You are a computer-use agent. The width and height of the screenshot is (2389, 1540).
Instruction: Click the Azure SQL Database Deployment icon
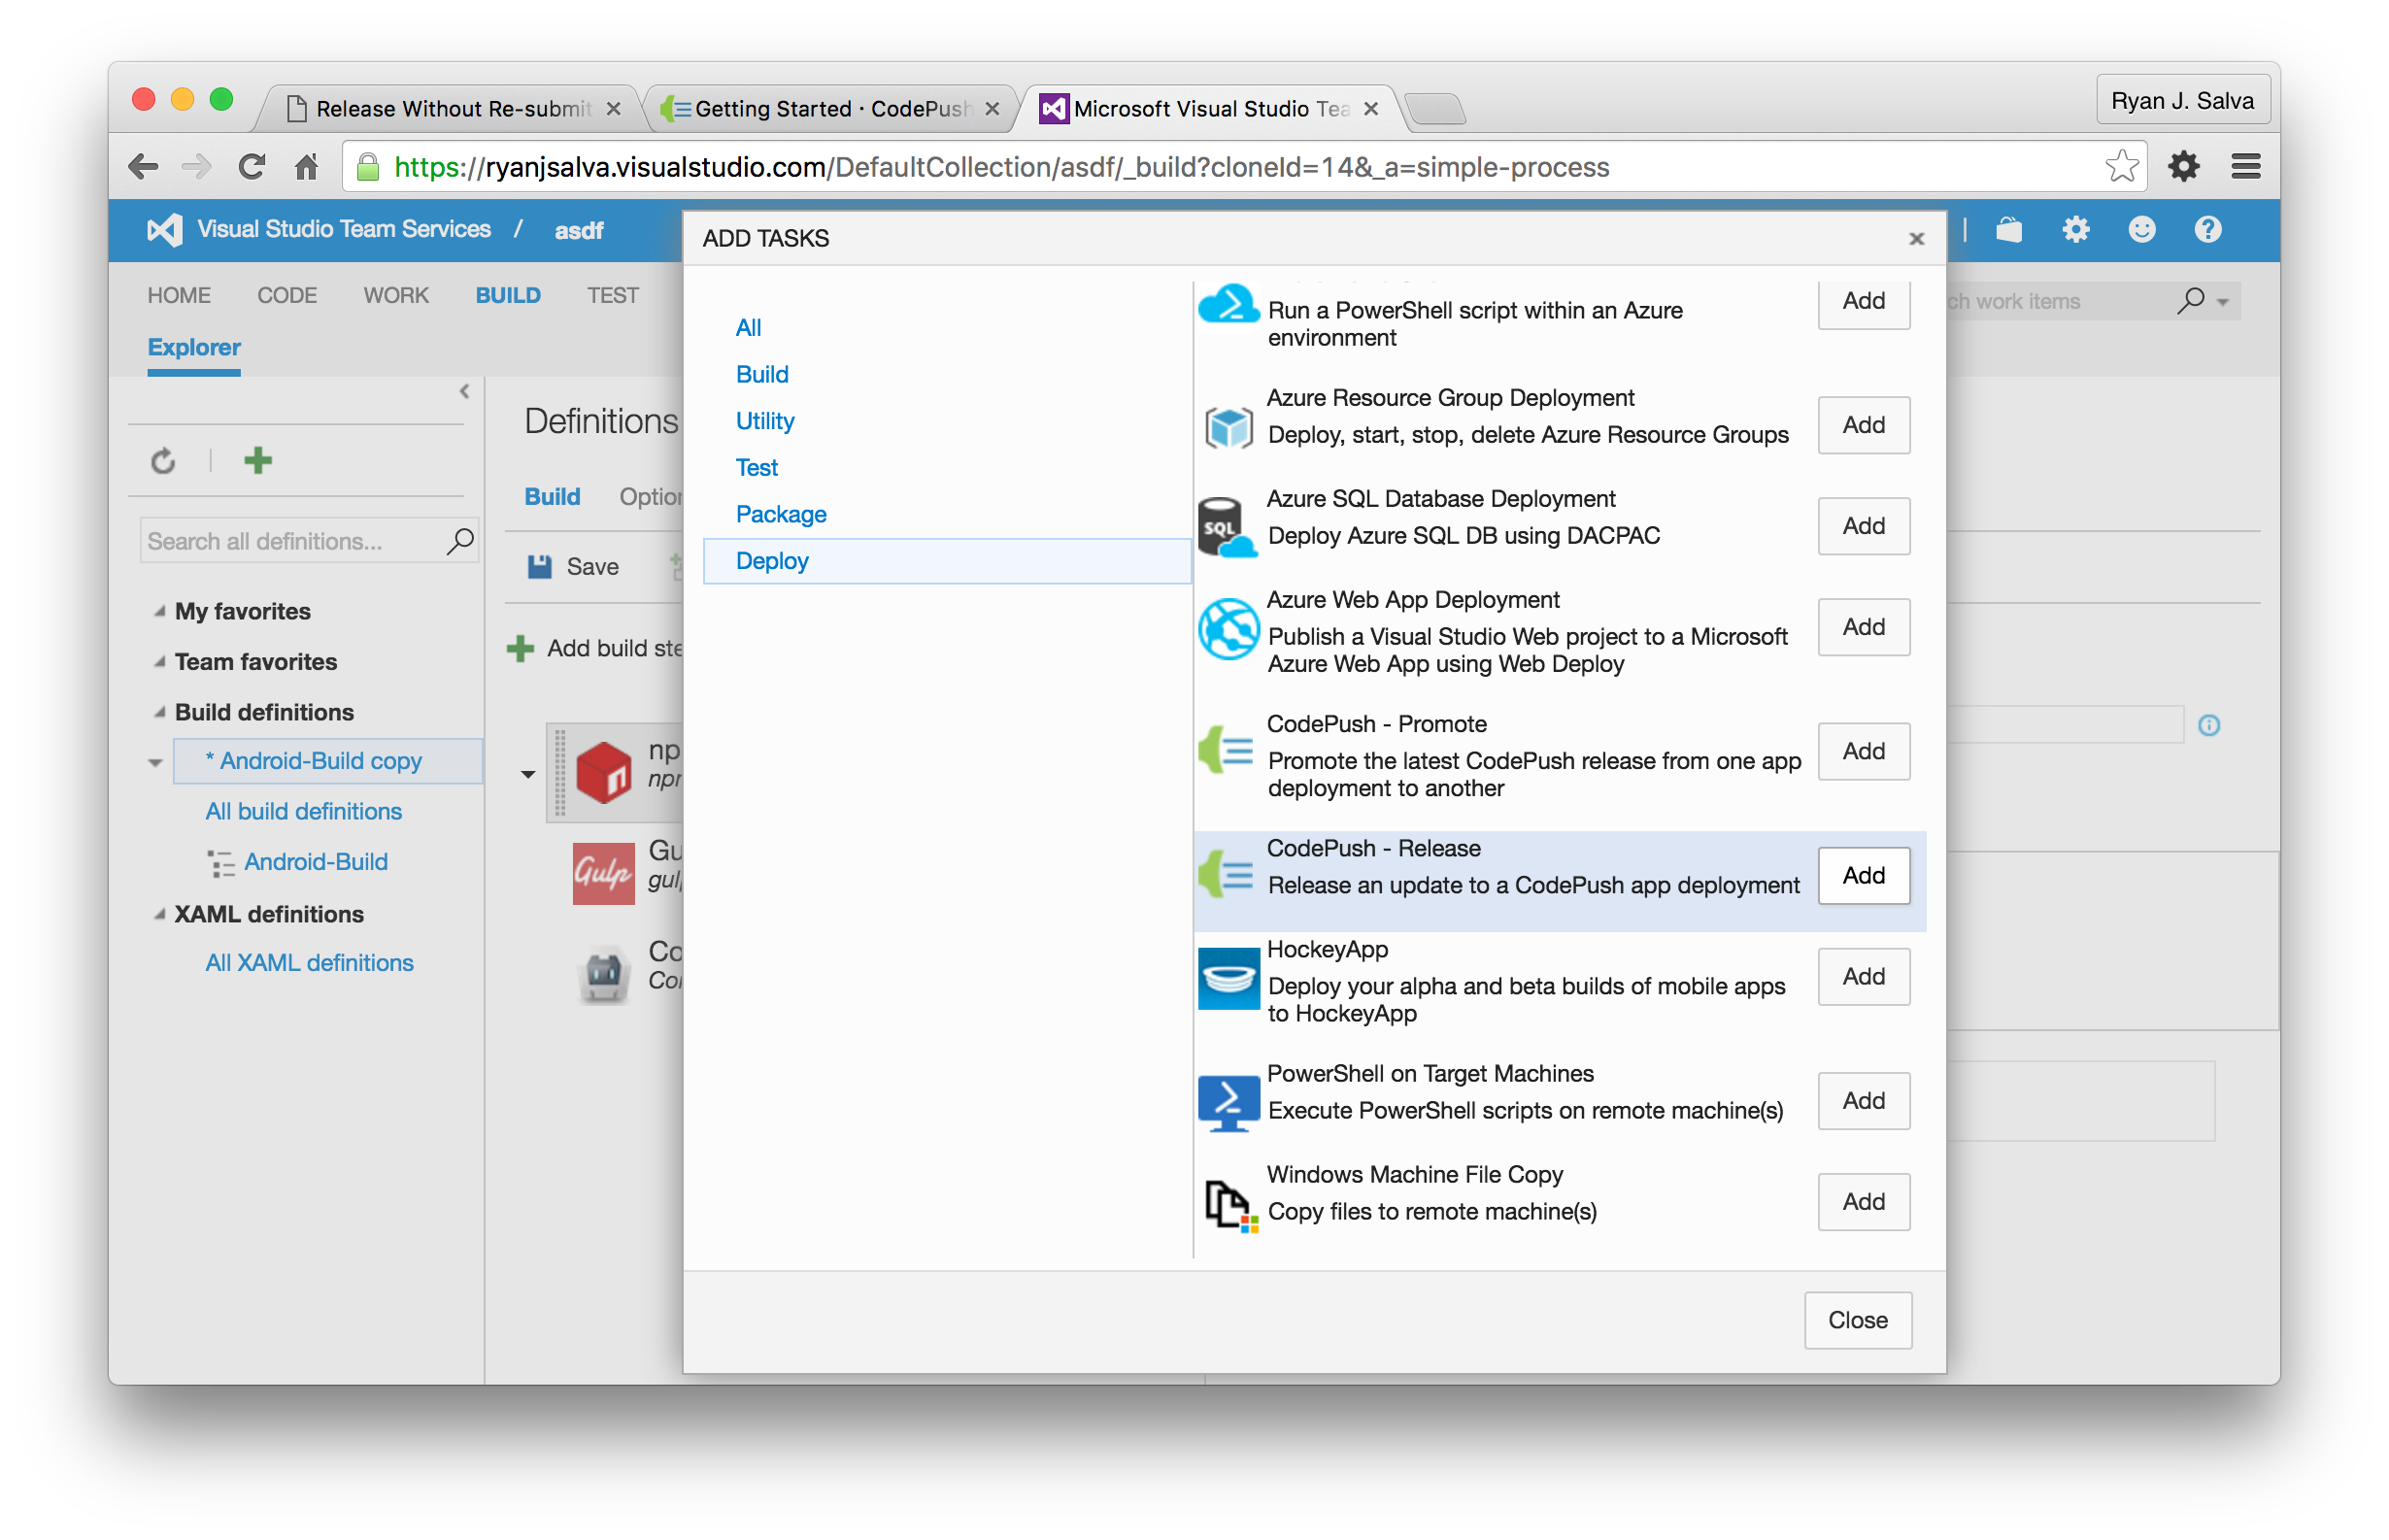[1226, 526]
